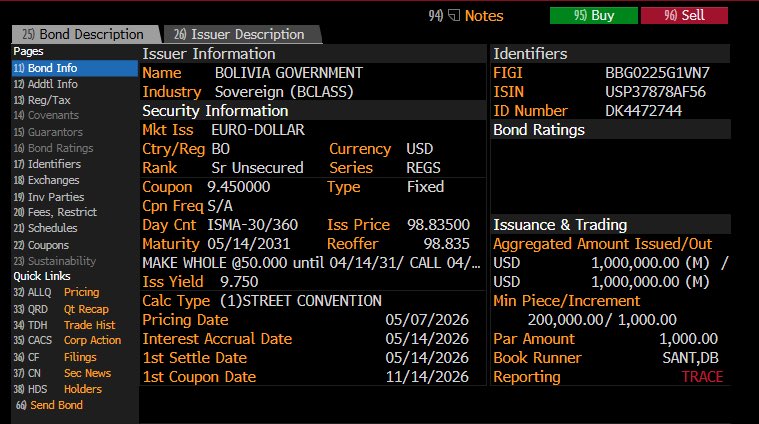Open the Coupons page
This screenshot has height=424, width=759.
[x=41, y=245]
